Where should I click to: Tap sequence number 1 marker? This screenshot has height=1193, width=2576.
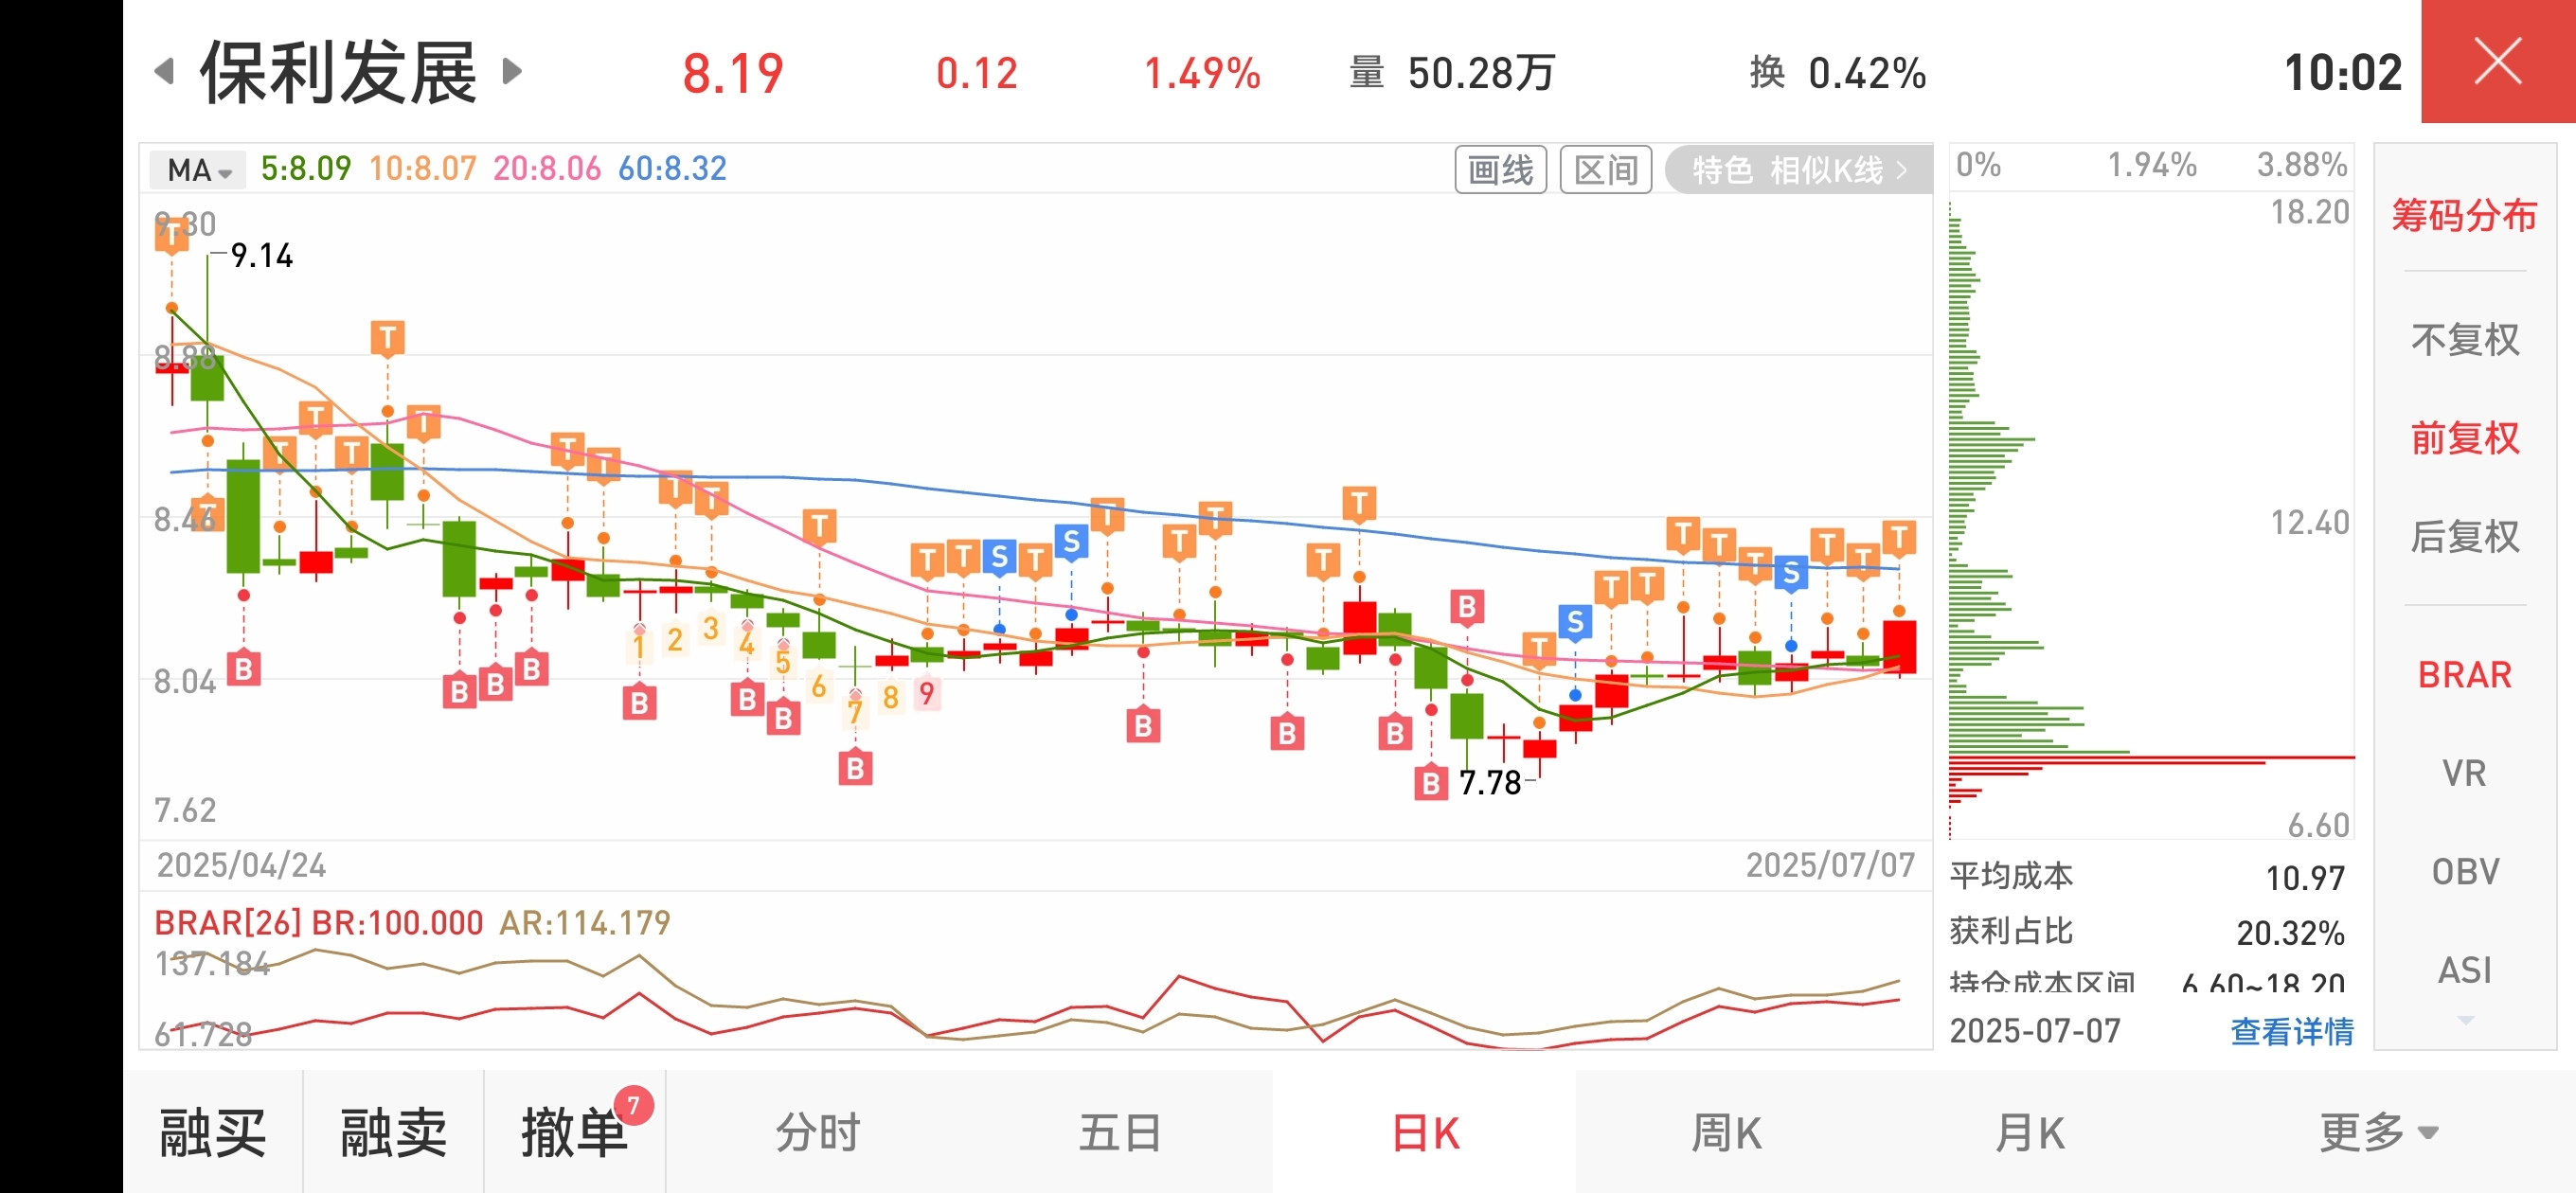click(x=639, y=647)
